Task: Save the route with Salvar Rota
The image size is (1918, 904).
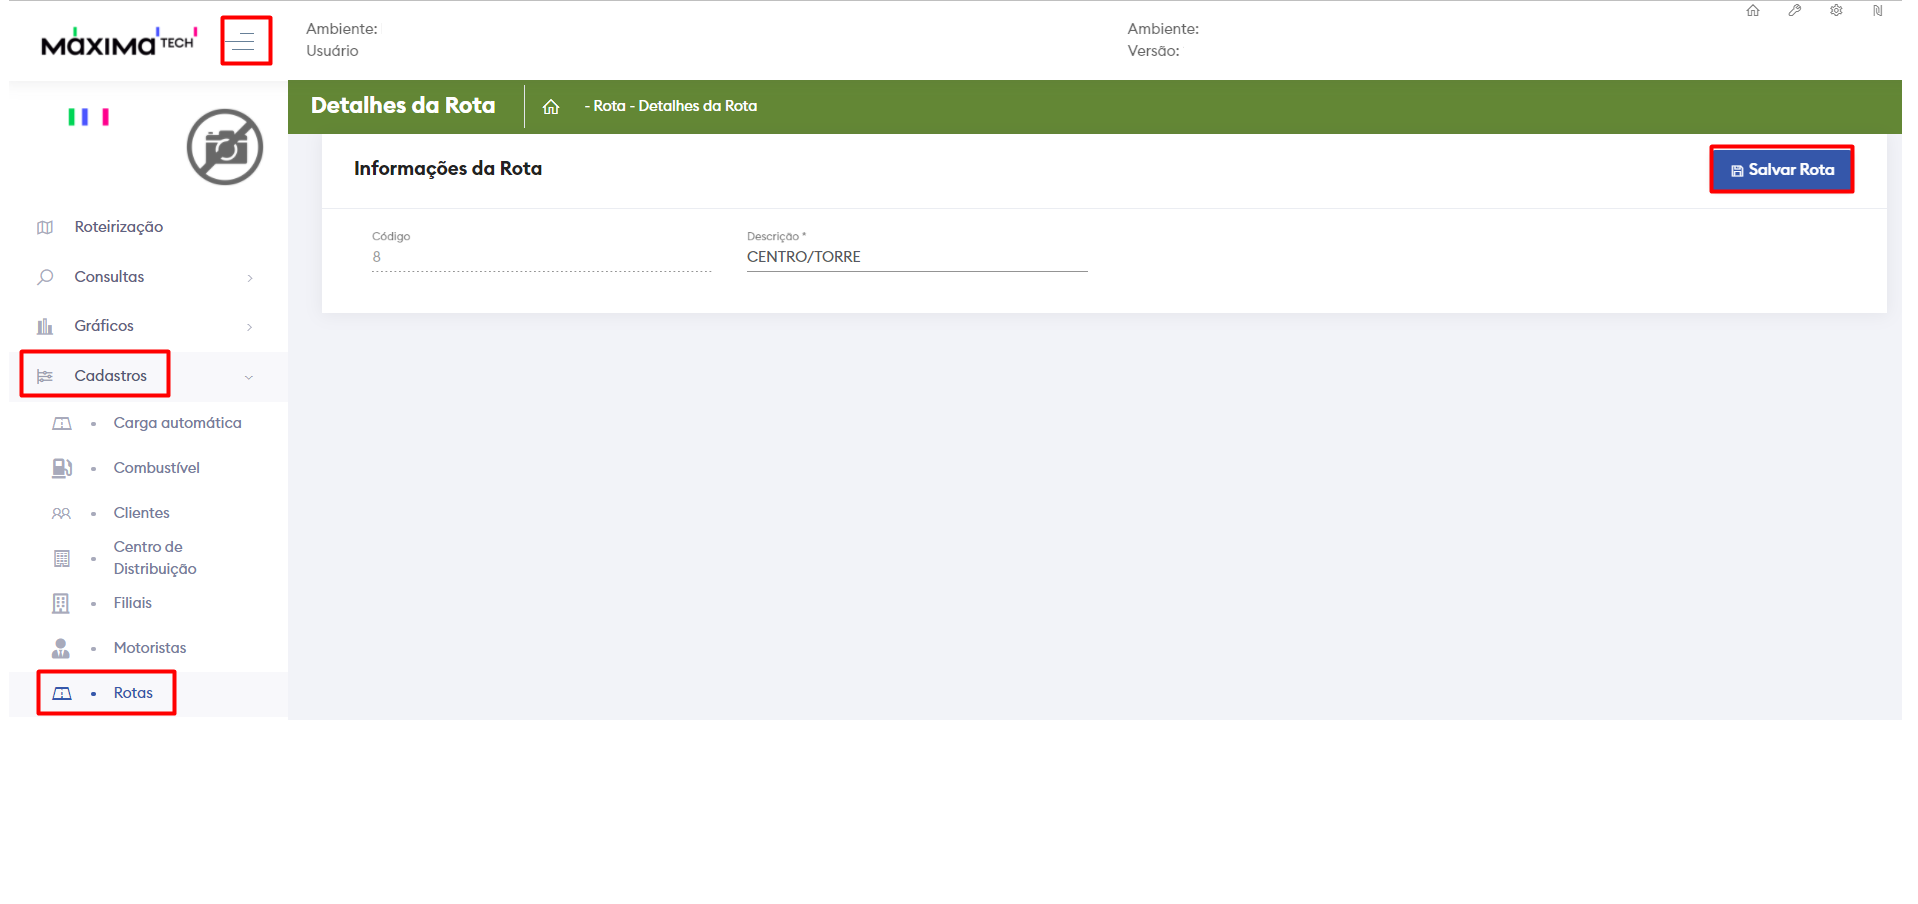Action: [1782, 170]
